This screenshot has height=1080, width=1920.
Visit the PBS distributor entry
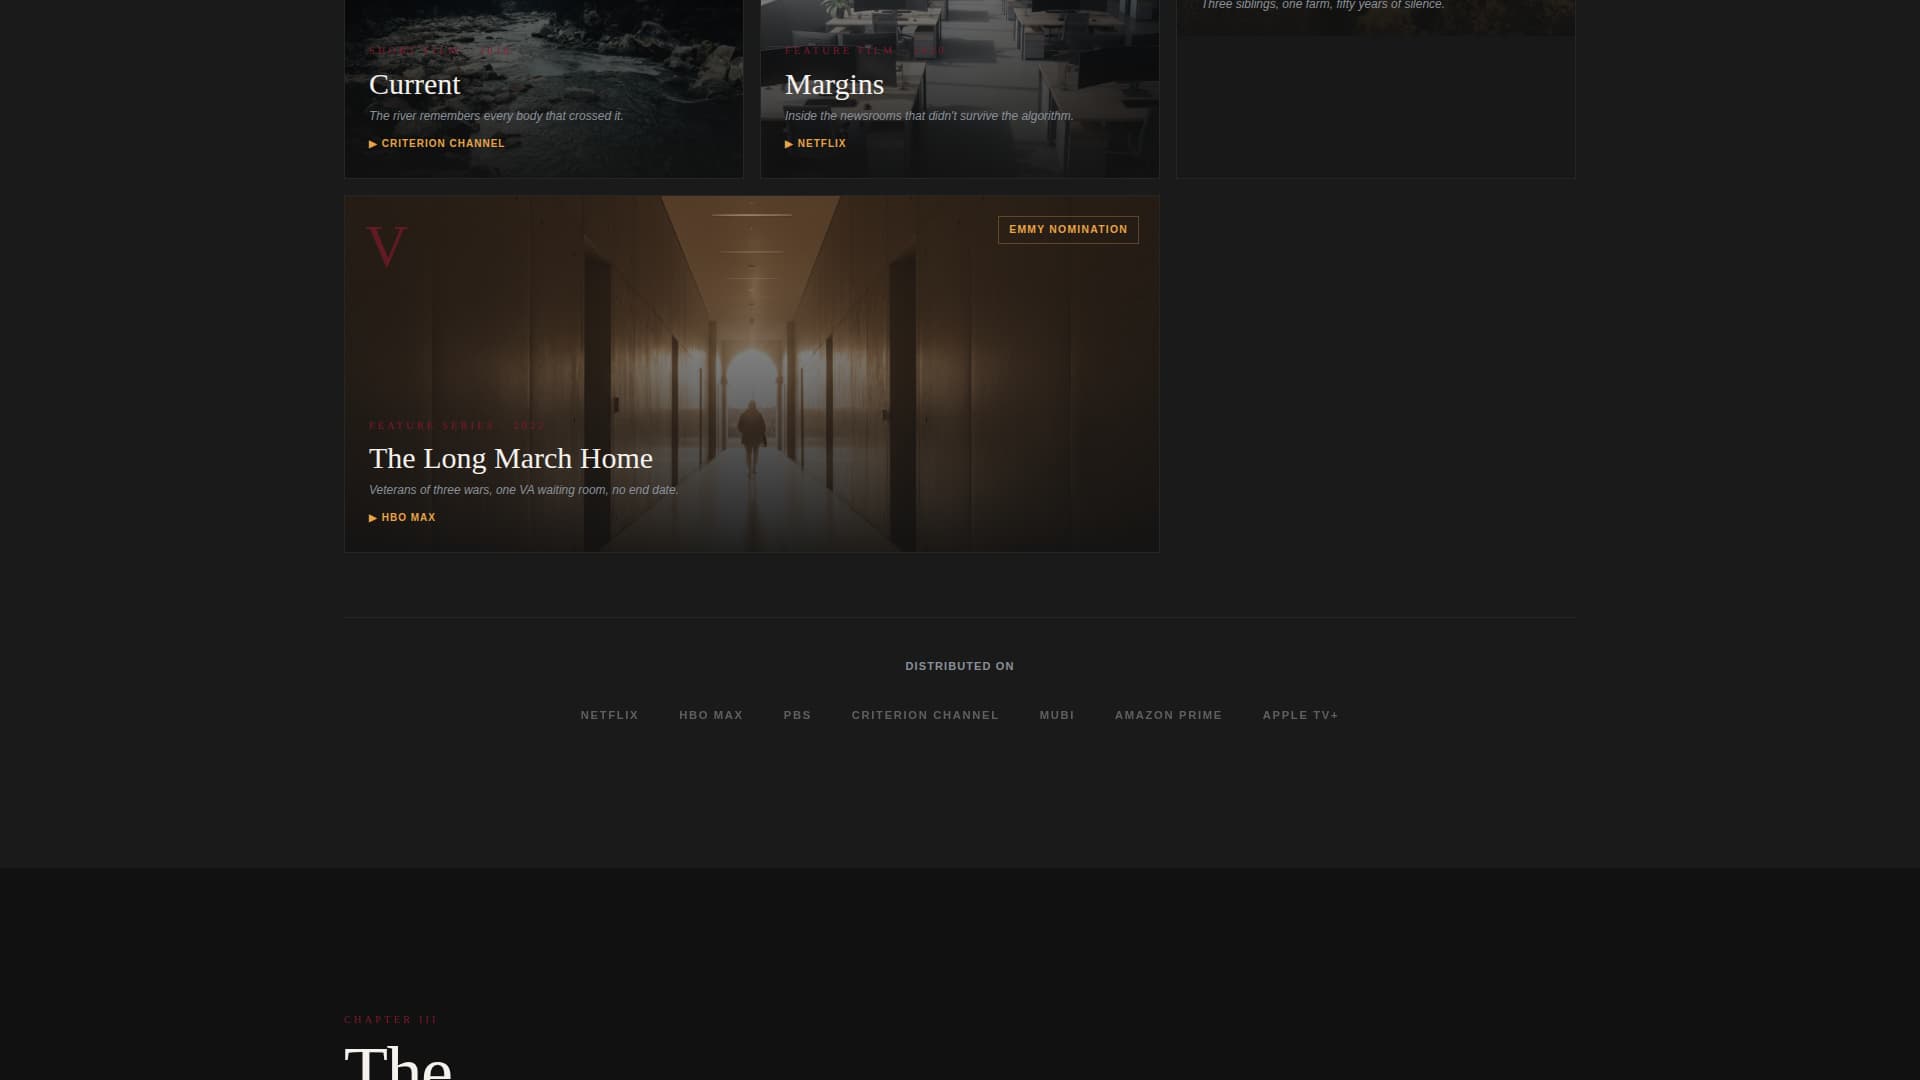[797, 715]
